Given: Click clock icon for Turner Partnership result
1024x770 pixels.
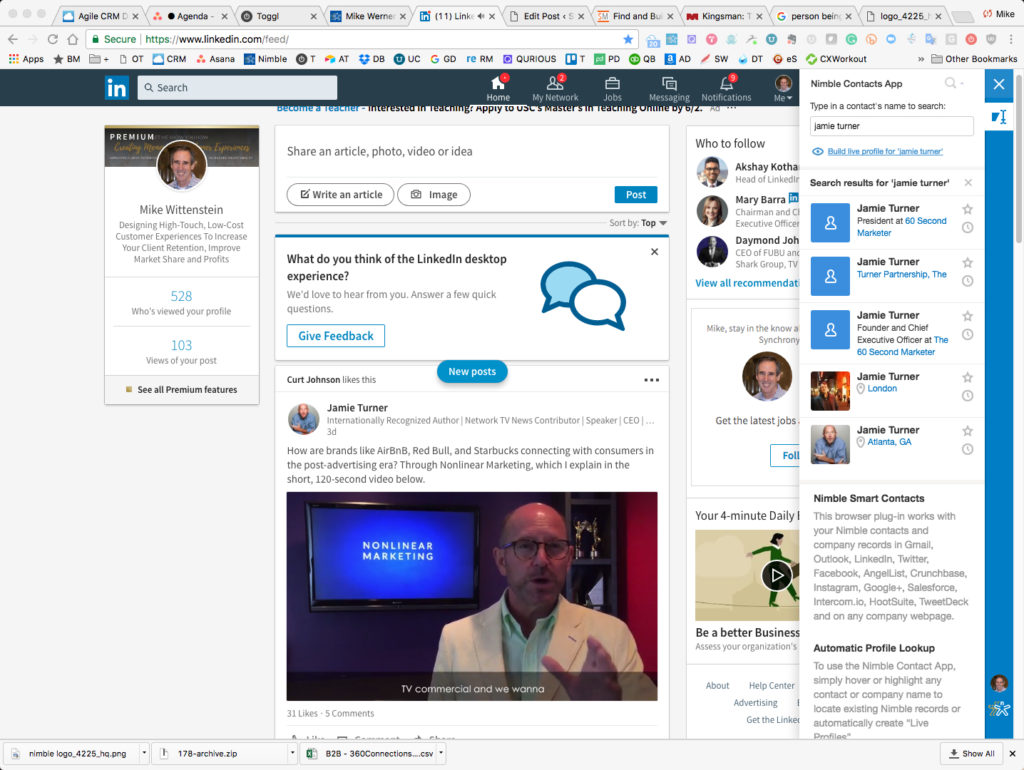Looking at the screenshot, I should (x=968, y=281).
